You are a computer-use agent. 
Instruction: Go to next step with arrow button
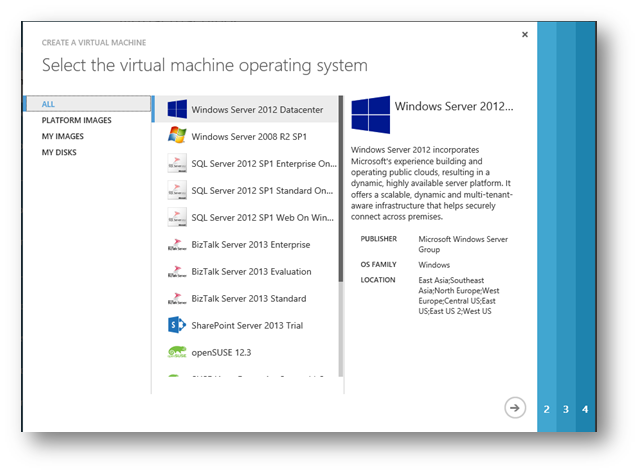pos(515,408)
